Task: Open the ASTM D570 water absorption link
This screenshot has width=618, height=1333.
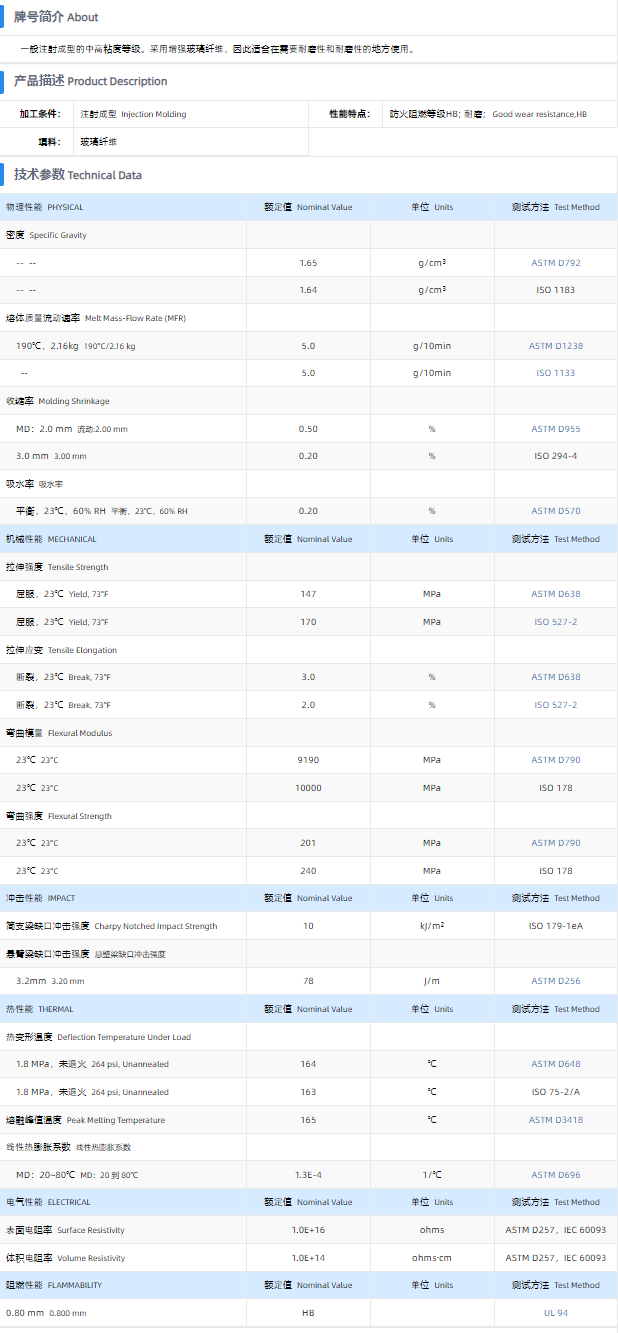Action: click(555, 511)
